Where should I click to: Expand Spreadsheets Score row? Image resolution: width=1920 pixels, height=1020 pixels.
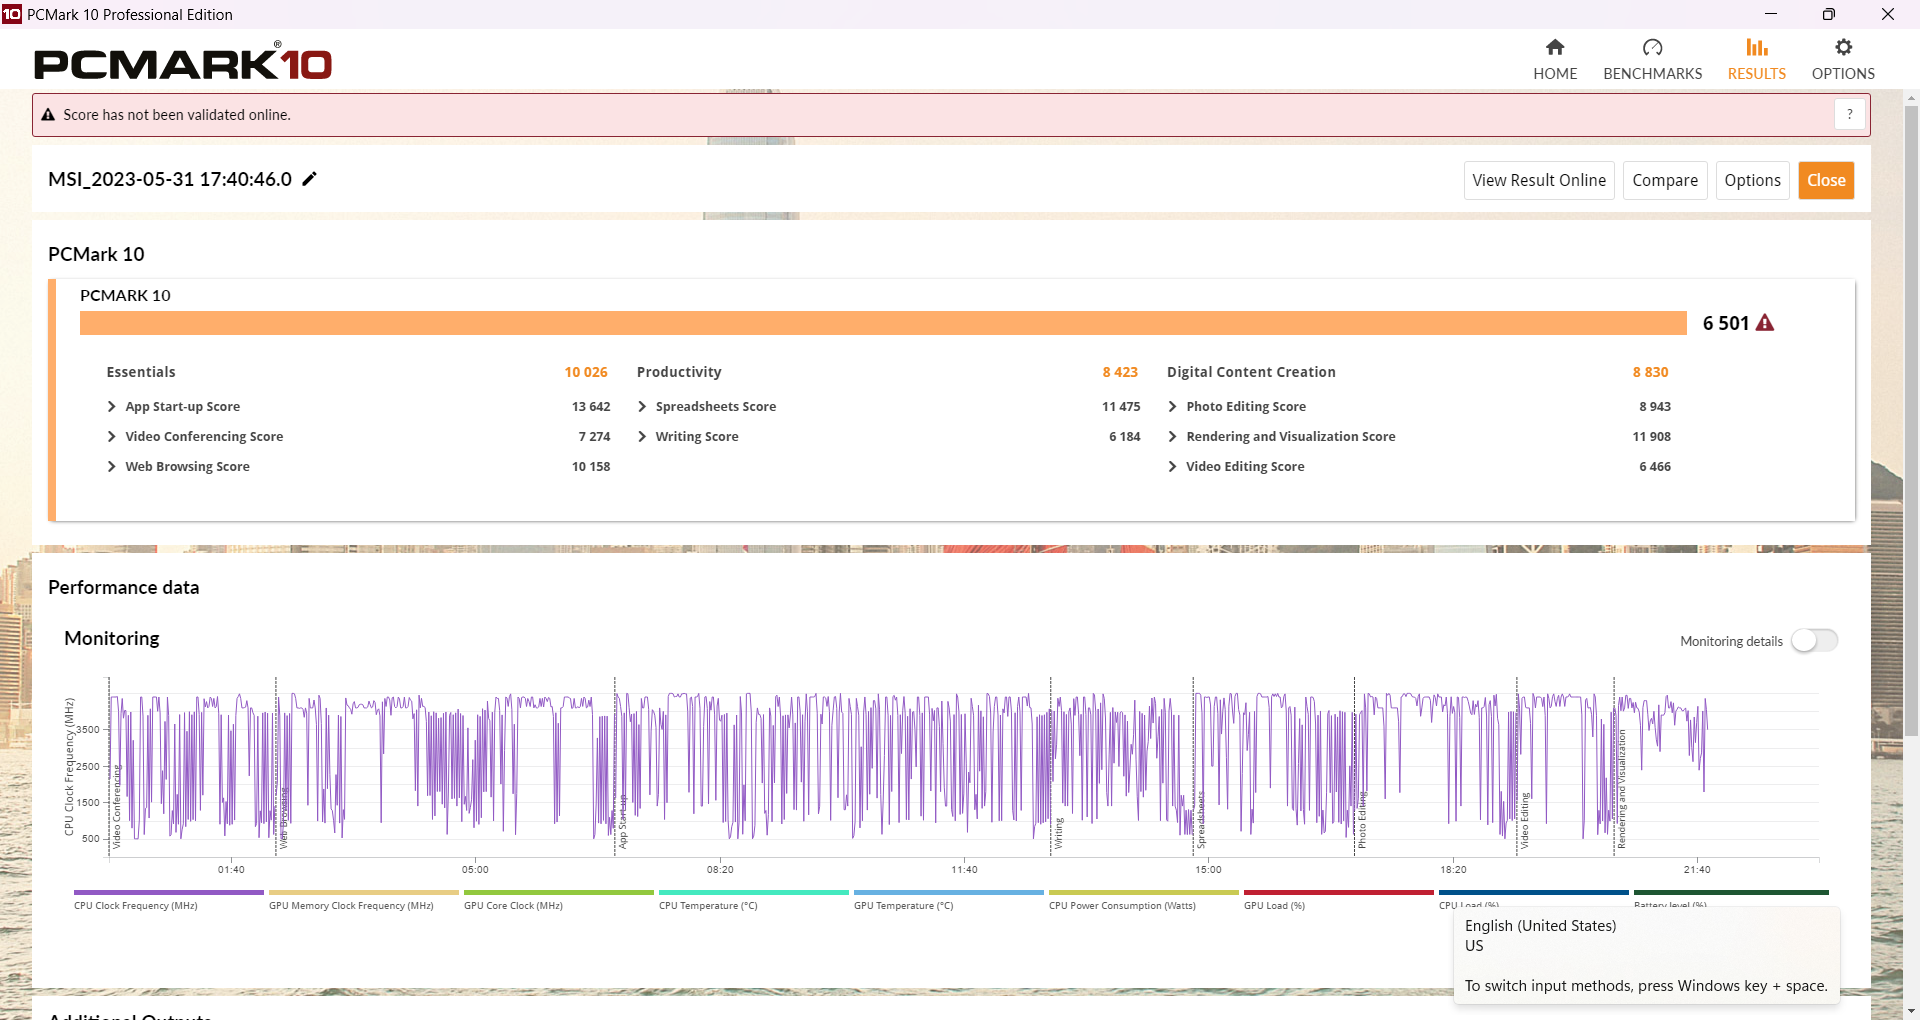click(642, 407)
